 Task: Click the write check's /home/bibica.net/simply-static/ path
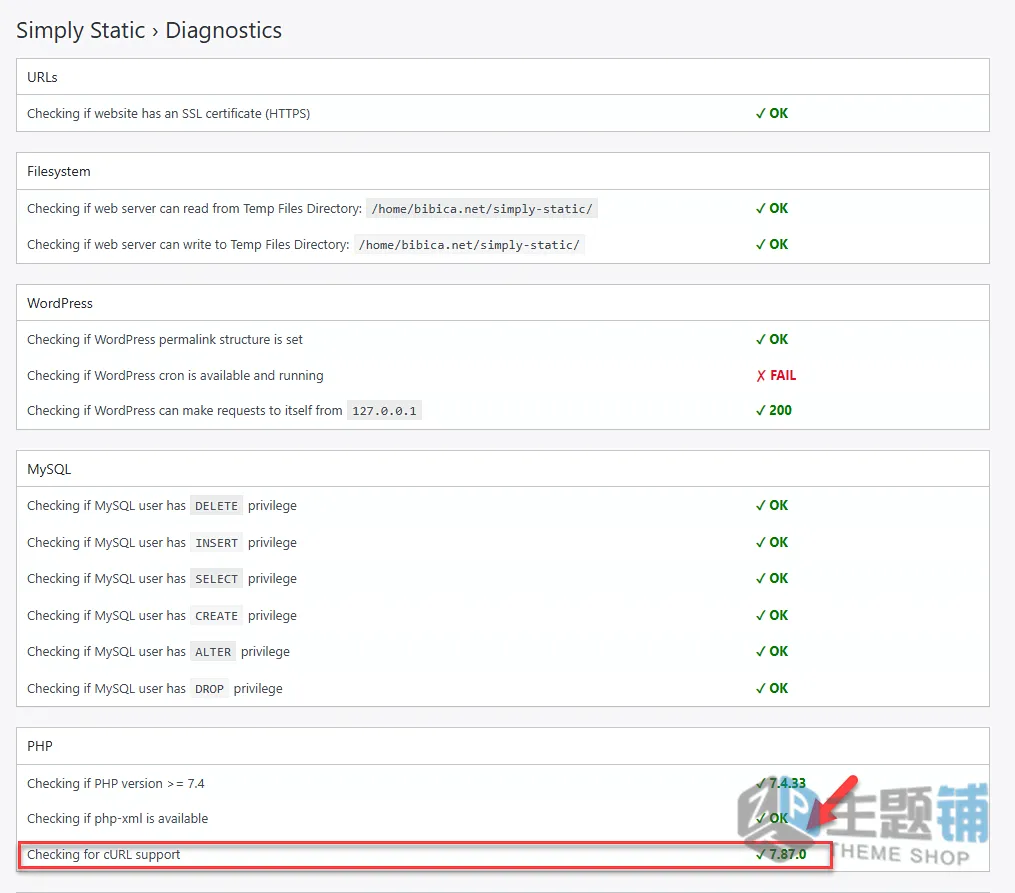[x=469, y=245]
